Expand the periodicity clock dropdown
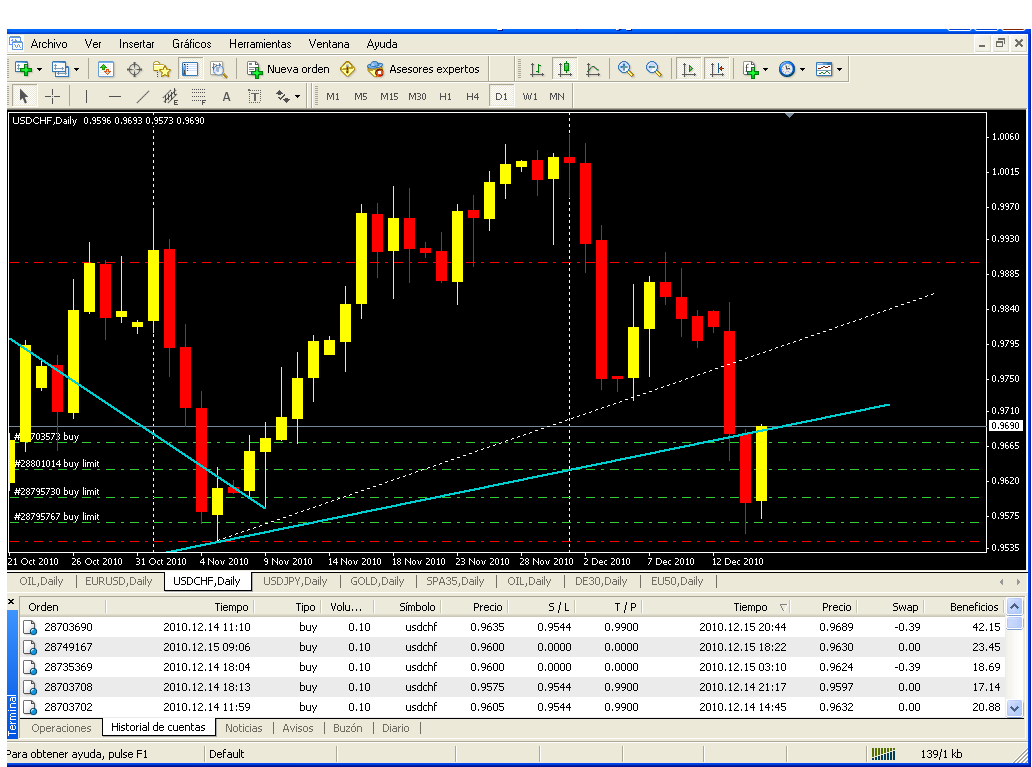 (790, 69)
